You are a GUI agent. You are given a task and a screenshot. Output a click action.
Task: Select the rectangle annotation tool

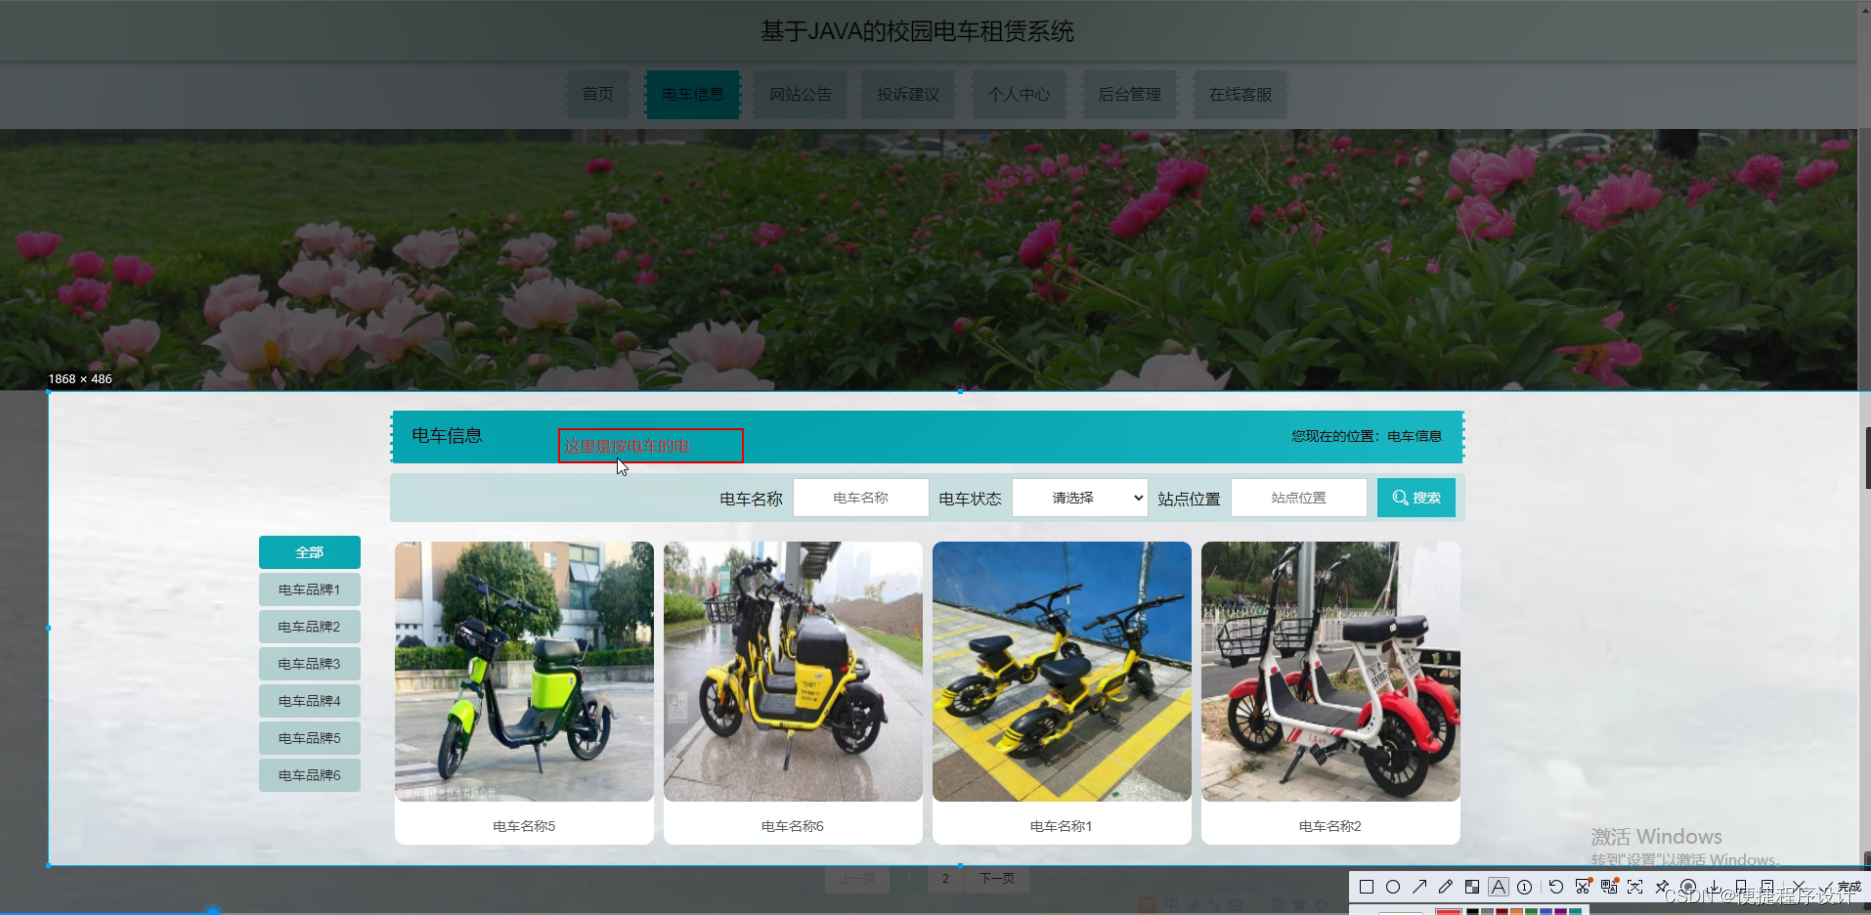[x=1366, y=887]
